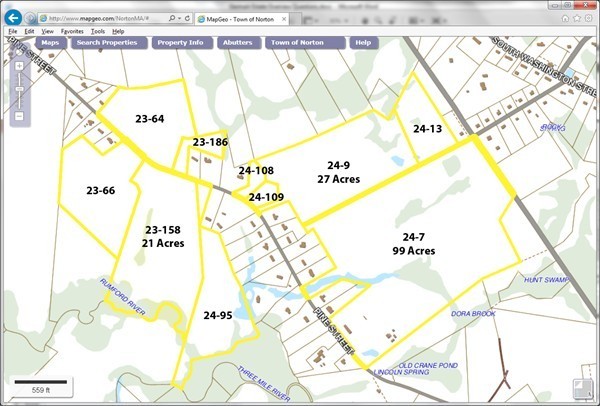Open the Favorites star icon
Viewport: 600px width, 406px height.
coord(577,18)
